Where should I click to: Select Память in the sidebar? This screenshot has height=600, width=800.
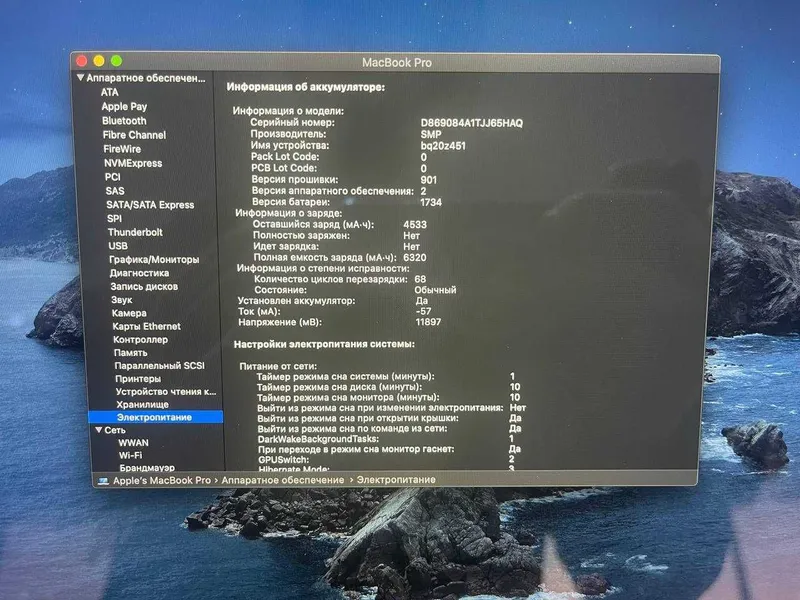coord(131,353)
